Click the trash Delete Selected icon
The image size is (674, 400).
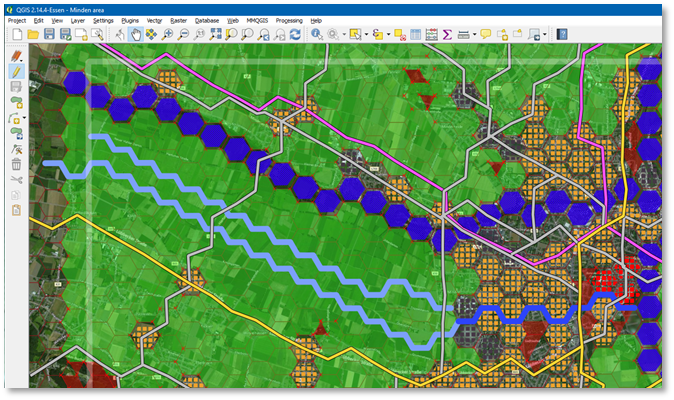[x=16, y=164]
